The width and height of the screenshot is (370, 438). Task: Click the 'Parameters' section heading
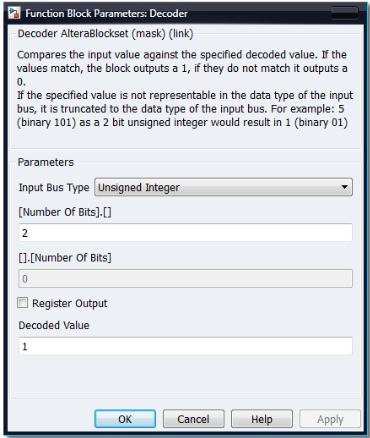[x=46, y=162]
